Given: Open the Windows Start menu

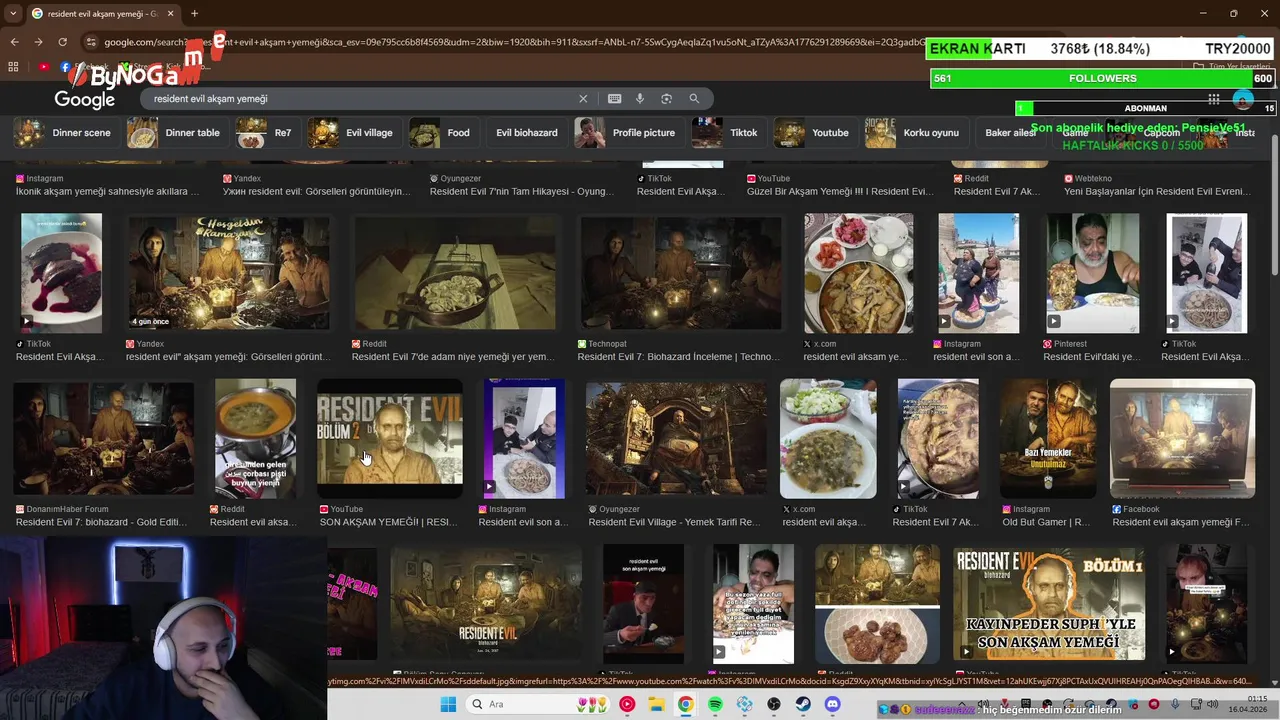Looking at the screenshot, I should pyautogui.click(x=447, y=704).
